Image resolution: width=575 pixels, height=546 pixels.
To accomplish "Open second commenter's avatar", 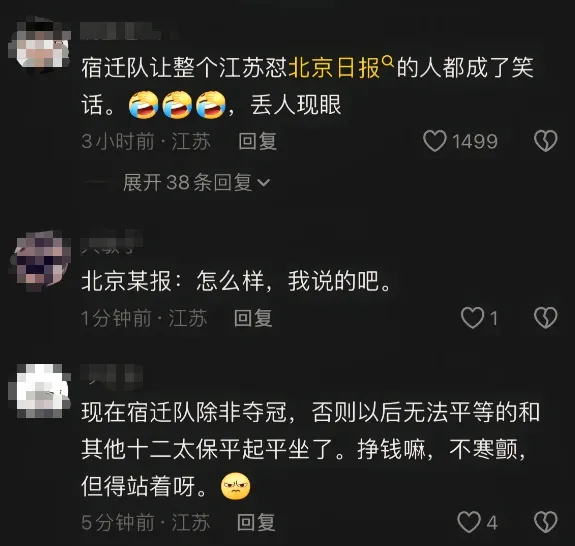I will click(x=40, y=260).
